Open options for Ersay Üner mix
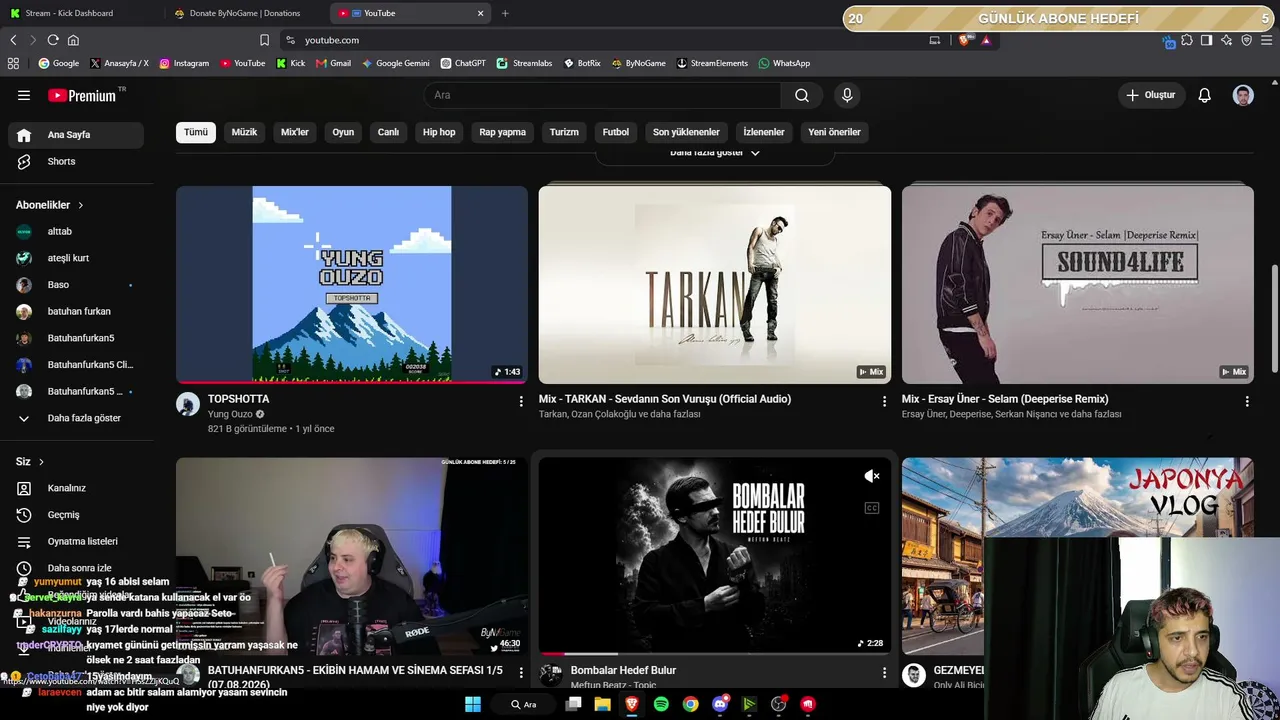Image resolution: width=1280 pixels, height=720 pixels. tap(1247, 401)
